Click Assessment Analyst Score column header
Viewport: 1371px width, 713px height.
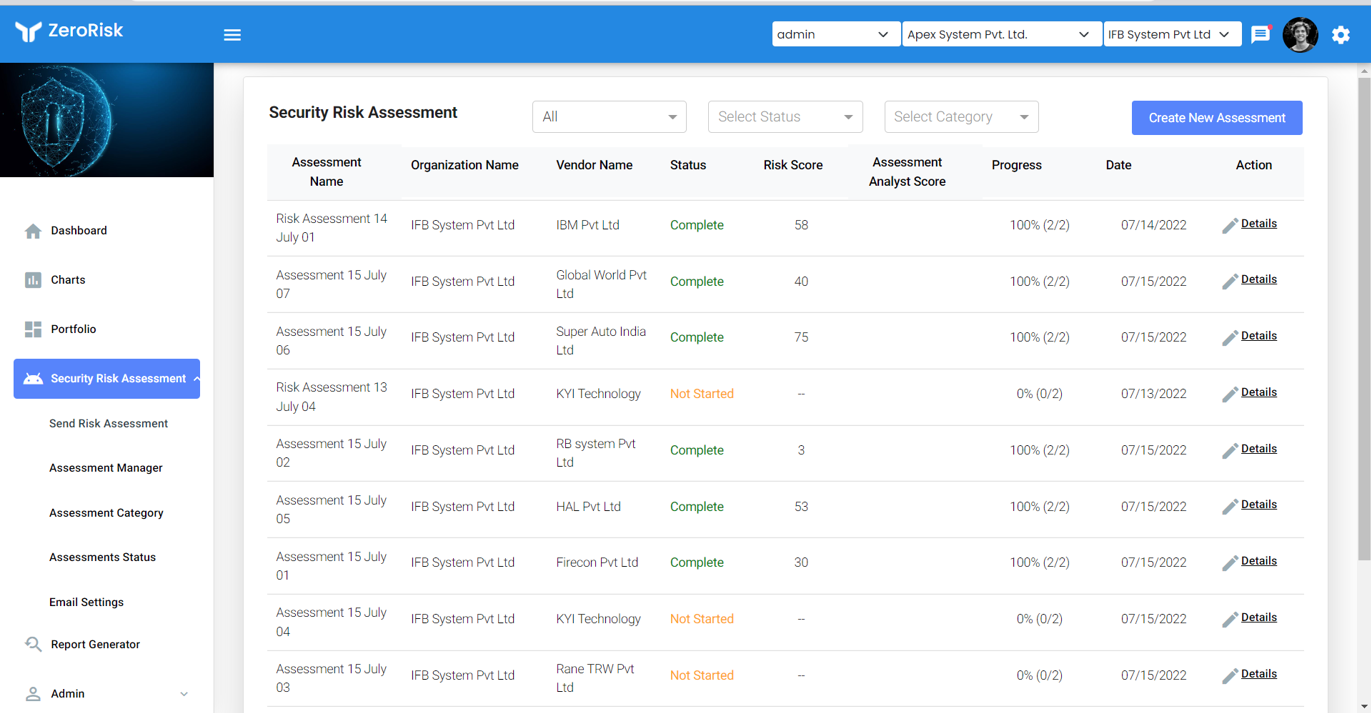click(907, 172)
